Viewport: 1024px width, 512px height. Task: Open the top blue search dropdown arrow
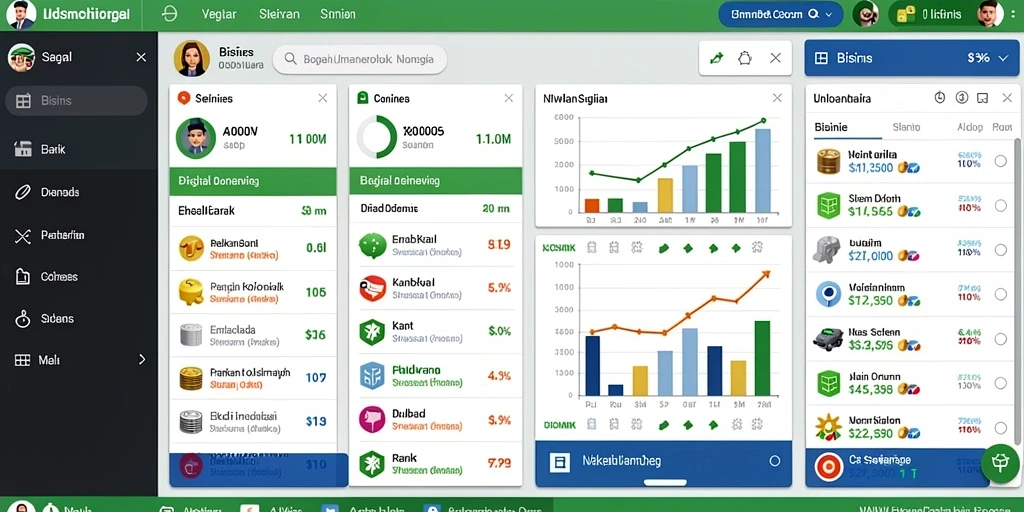[829, 14]
